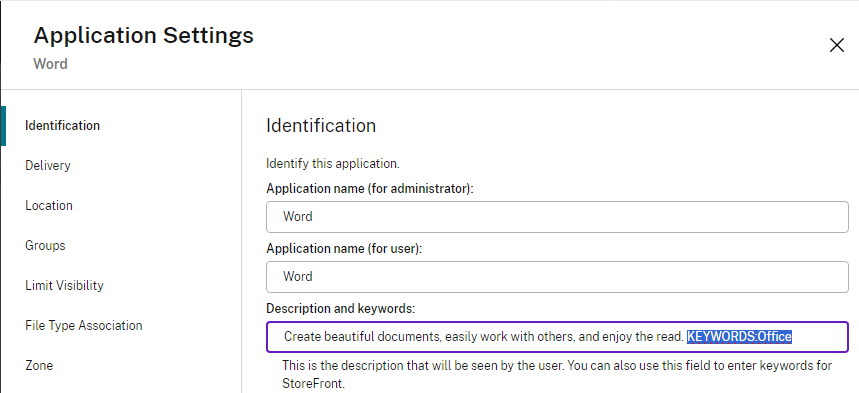This screenshot has width=859, height=393.
Task: Click the Word subtitle under the title
Action: 50,64
